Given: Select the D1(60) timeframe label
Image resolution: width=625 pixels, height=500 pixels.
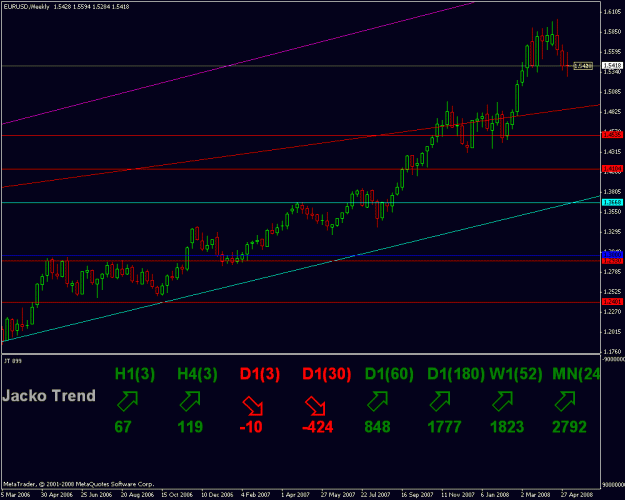Looking at the screenshot, I should [x=389, y=374].
